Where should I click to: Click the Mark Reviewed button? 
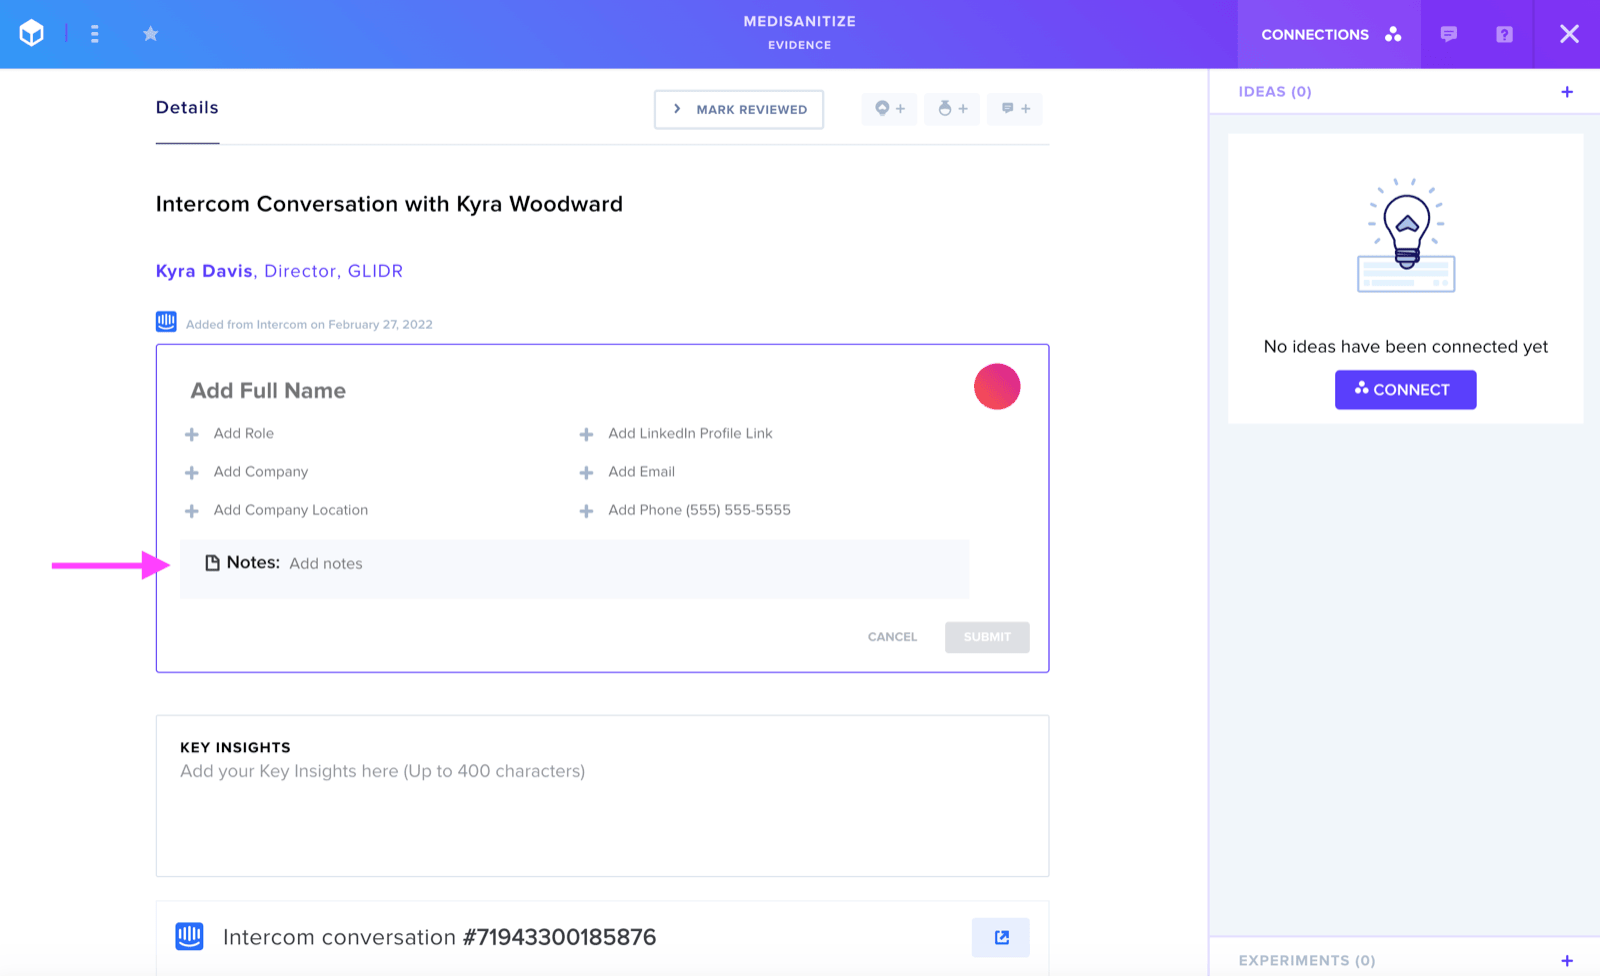739,109
